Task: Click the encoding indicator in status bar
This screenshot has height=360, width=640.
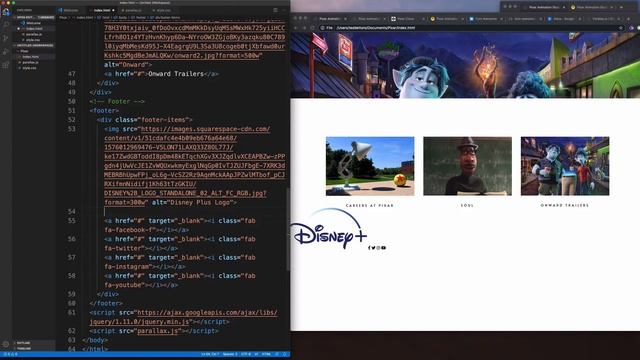Action: 246,354
